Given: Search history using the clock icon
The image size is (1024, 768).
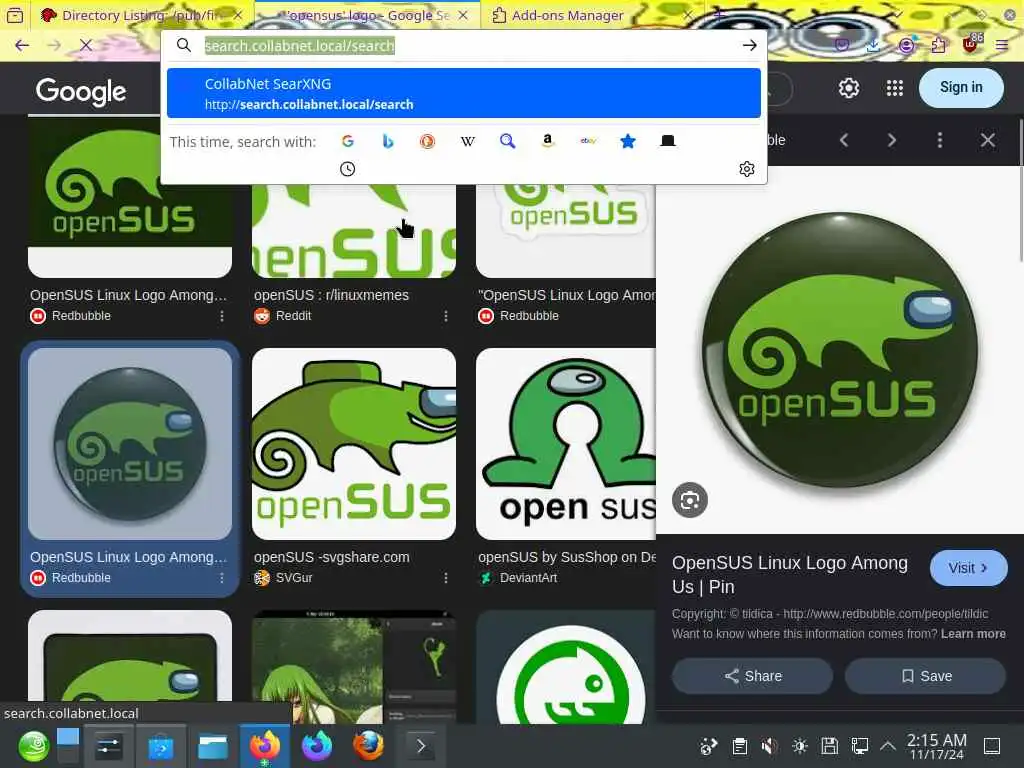Looking at the screenshot, I should pos(347,169).
